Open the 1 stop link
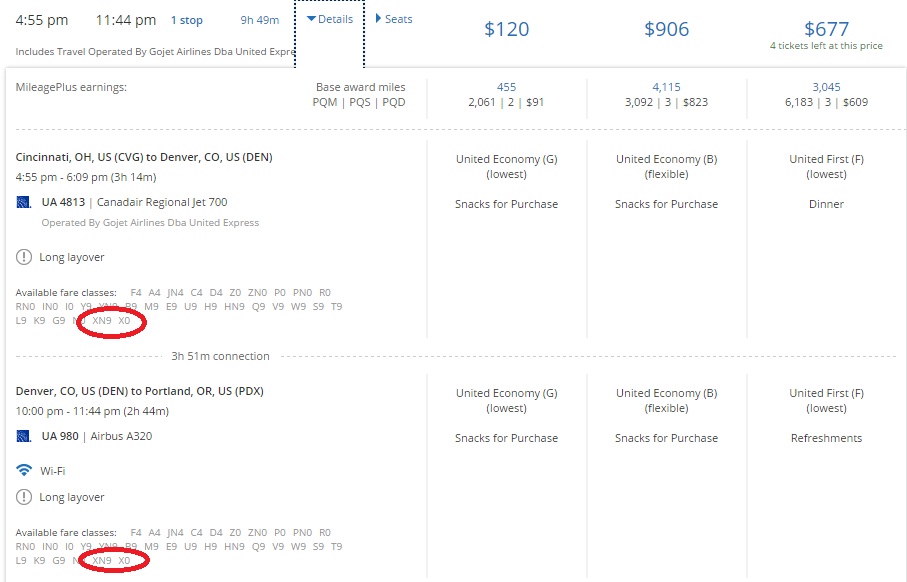This screenshot has height=582, width=907. coord(186,20)
